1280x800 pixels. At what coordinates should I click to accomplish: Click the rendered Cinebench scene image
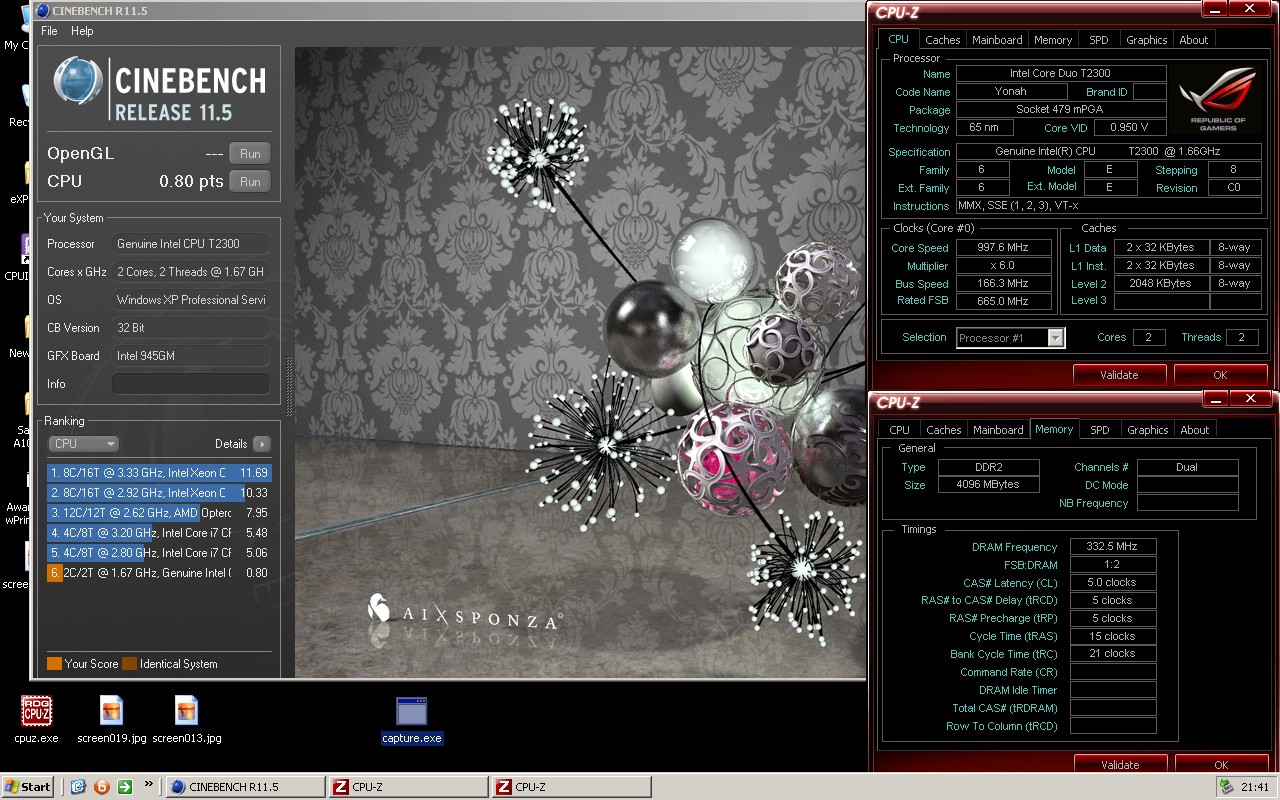click(580, 362)
